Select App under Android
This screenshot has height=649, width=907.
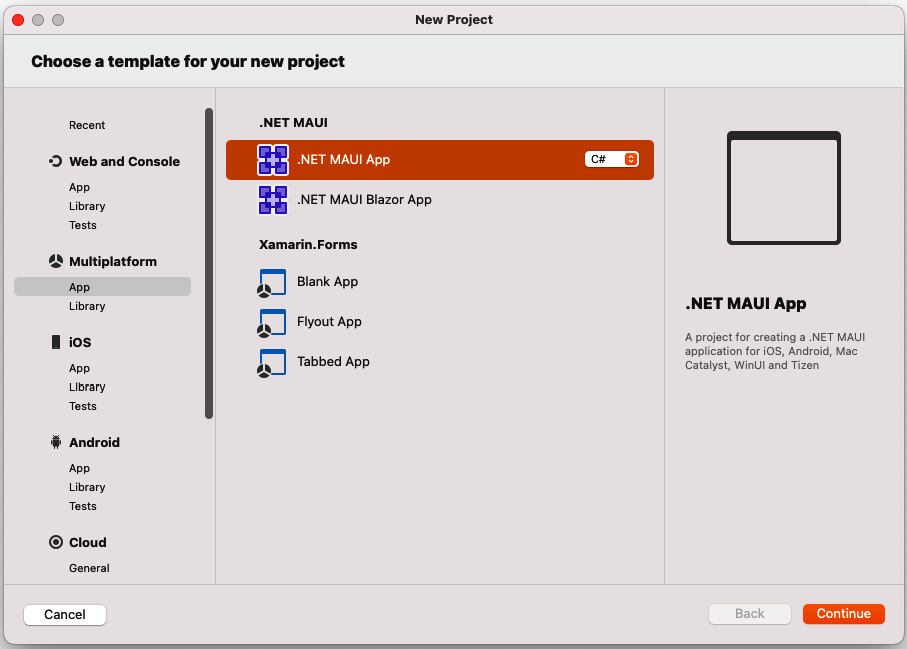[x=79, y=468]
